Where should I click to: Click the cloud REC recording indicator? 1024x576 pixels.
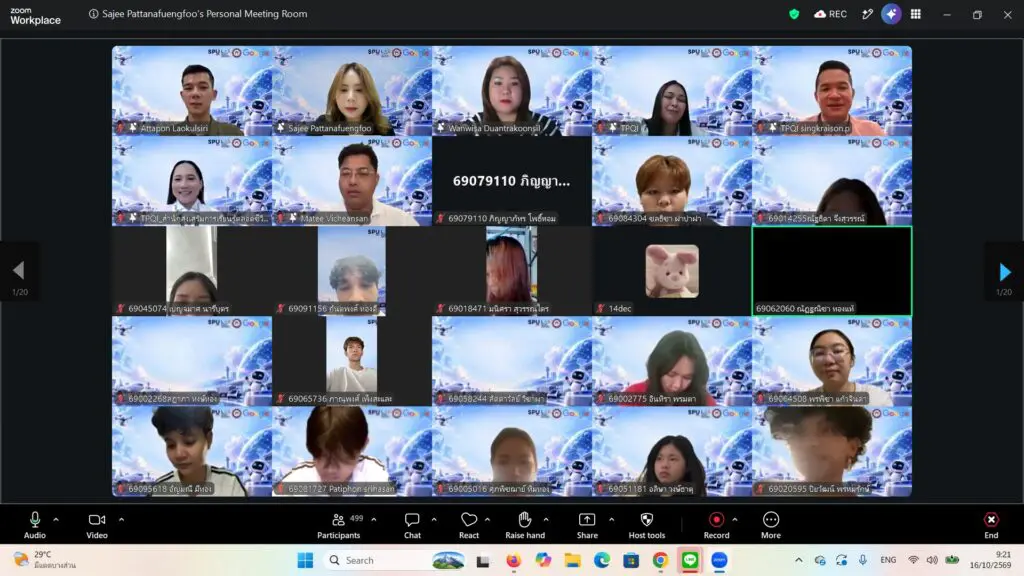(830, 14)
